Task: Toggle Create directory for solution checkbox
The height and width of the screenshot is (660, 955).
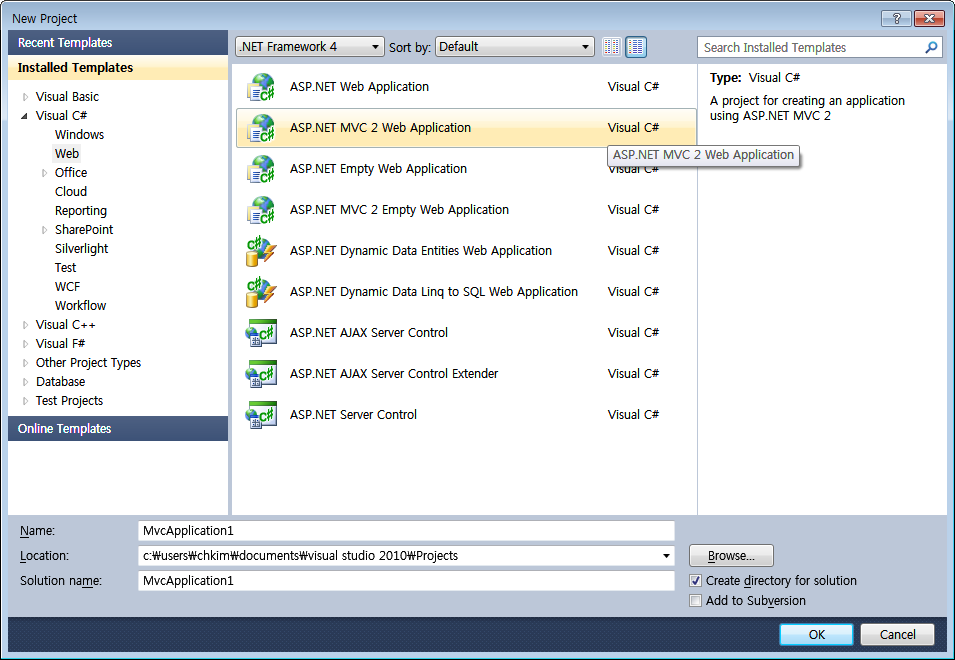Action: [696, 581]
